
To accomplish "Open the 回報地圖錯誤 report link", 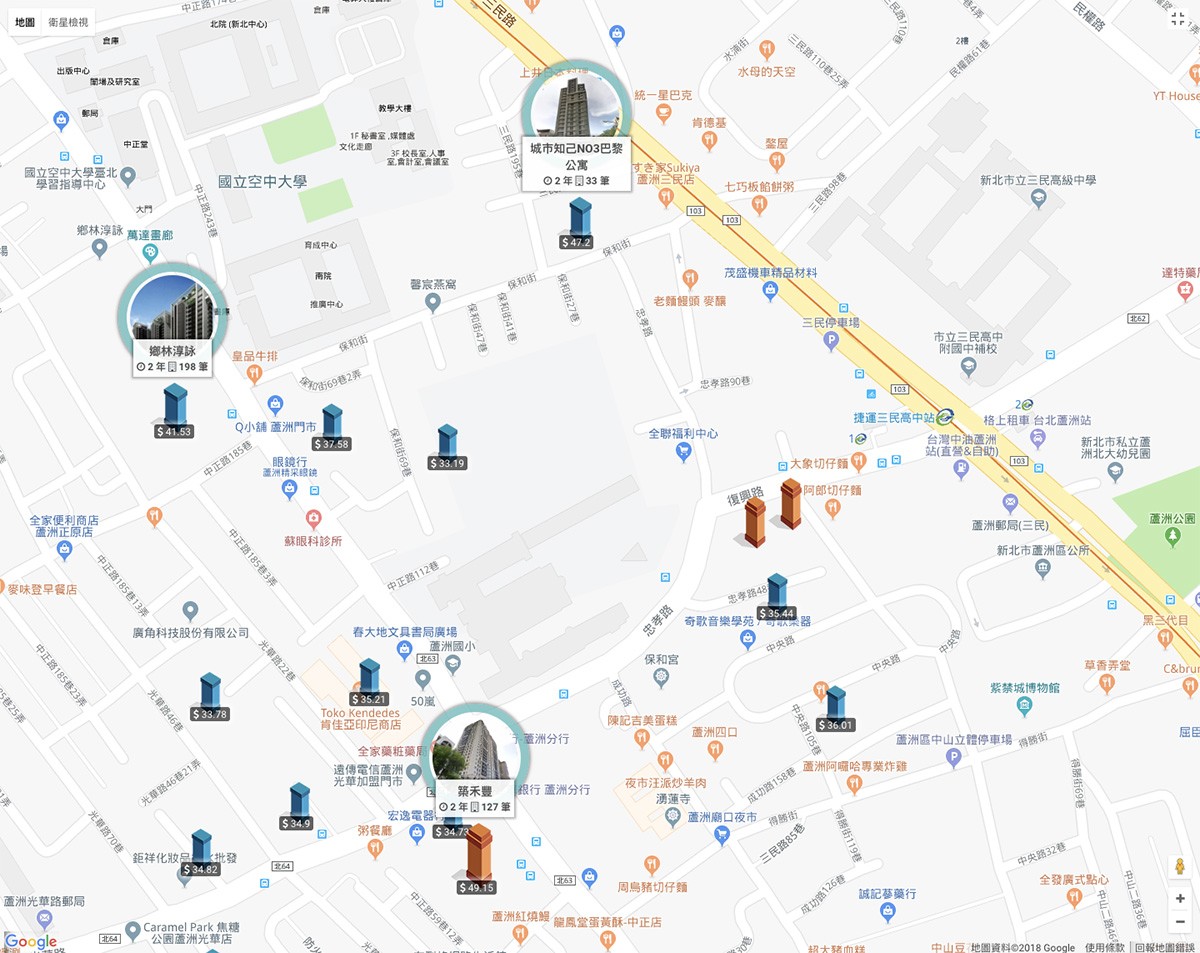I will click(x=1164, y=947).
